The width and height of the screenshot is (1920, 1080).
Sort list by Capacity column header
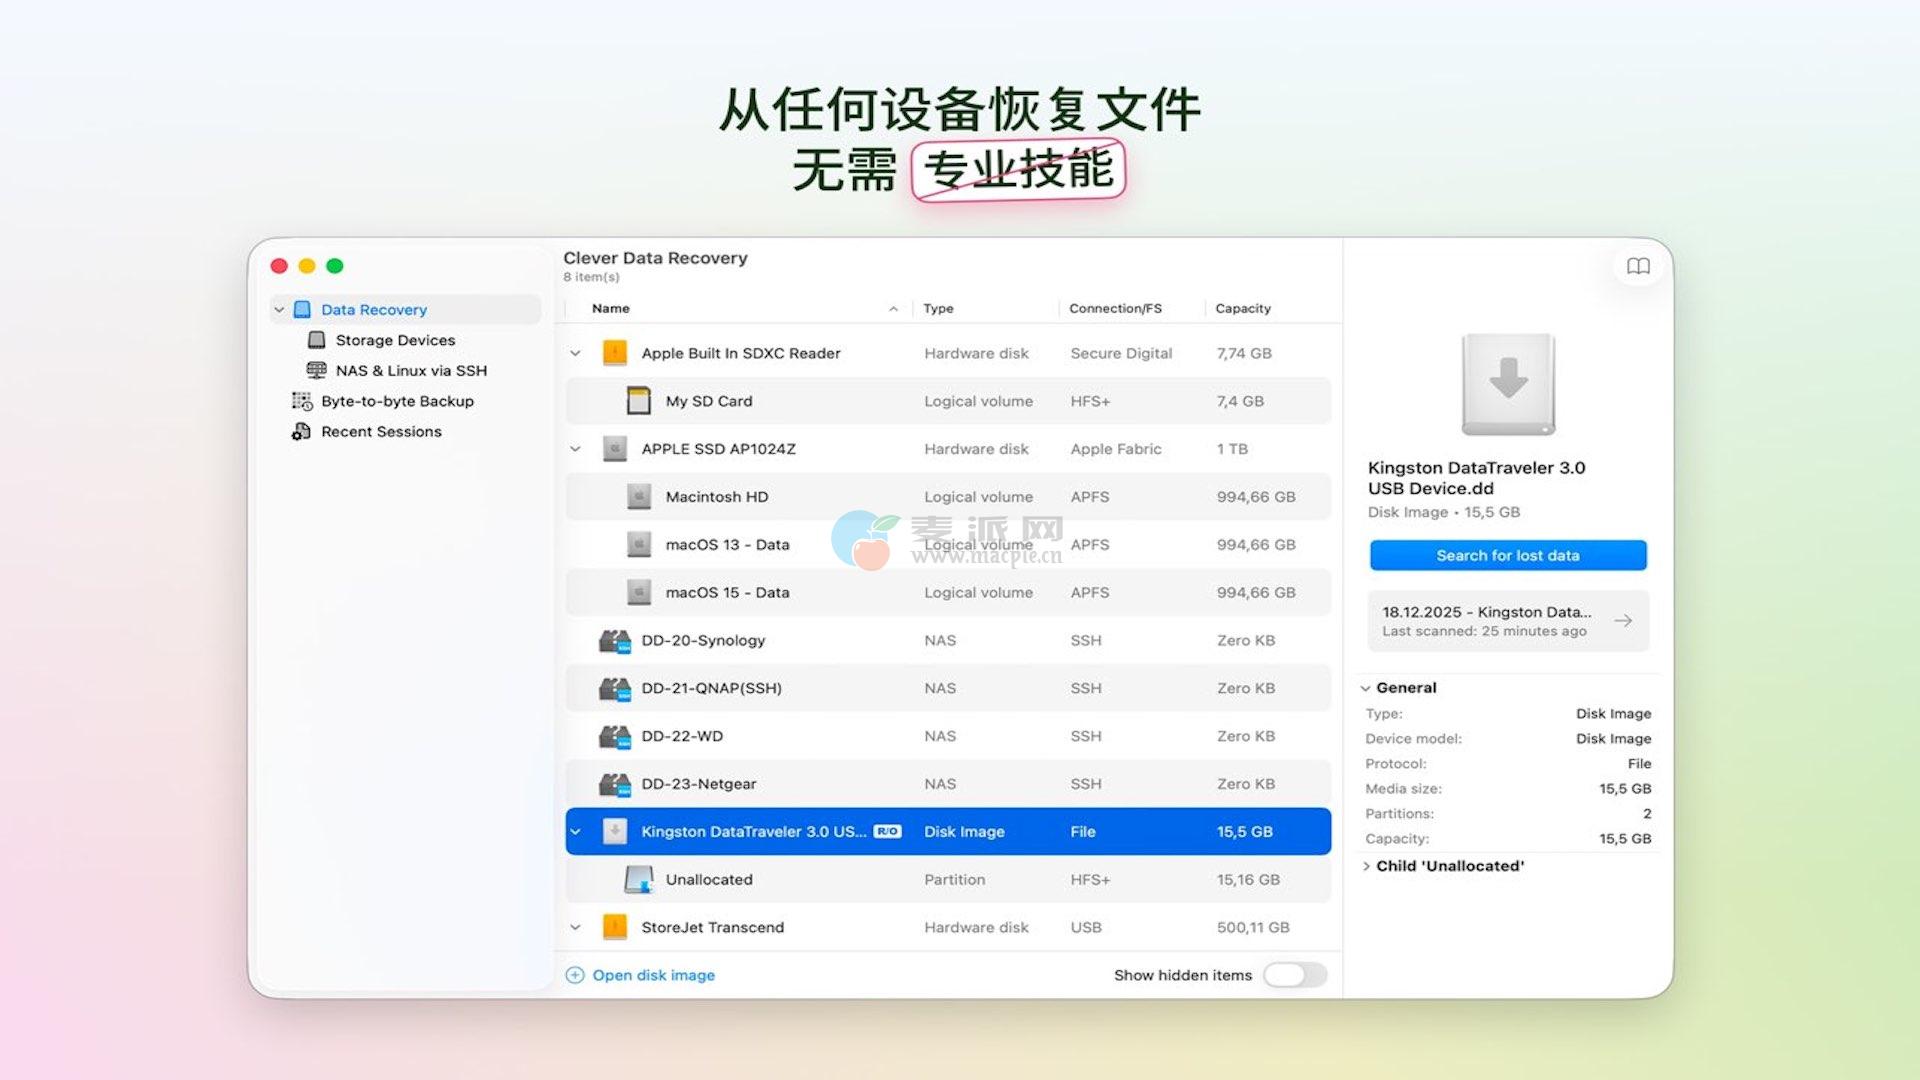pos(1243,308)
